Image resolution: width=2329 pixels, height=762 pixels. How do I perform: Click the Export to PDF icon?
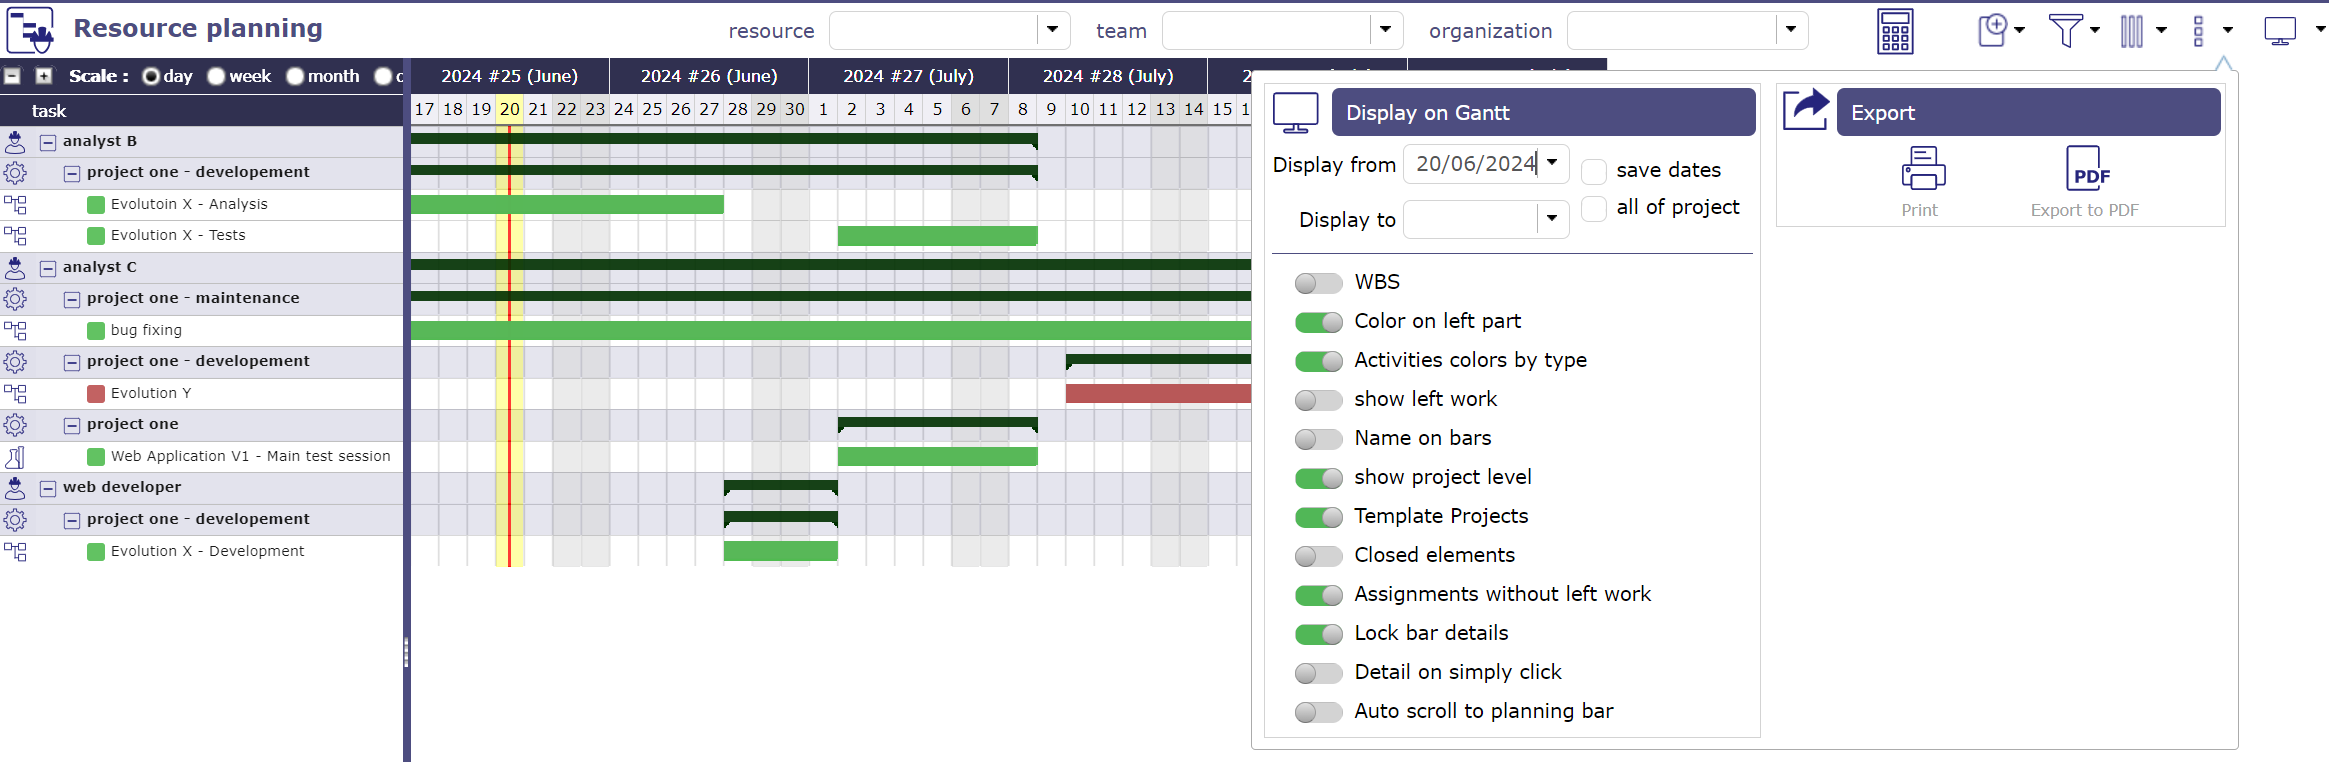(2088, 168)
